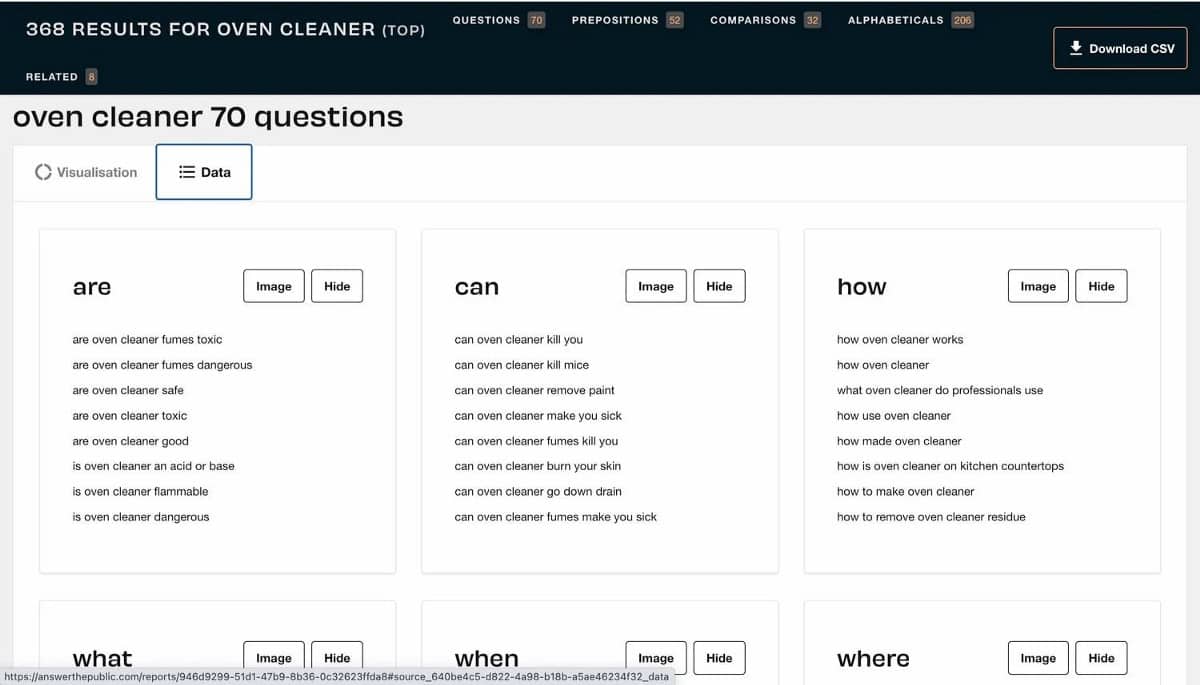Click 'can oven cleaner kill mice'

tap(521, 365)
